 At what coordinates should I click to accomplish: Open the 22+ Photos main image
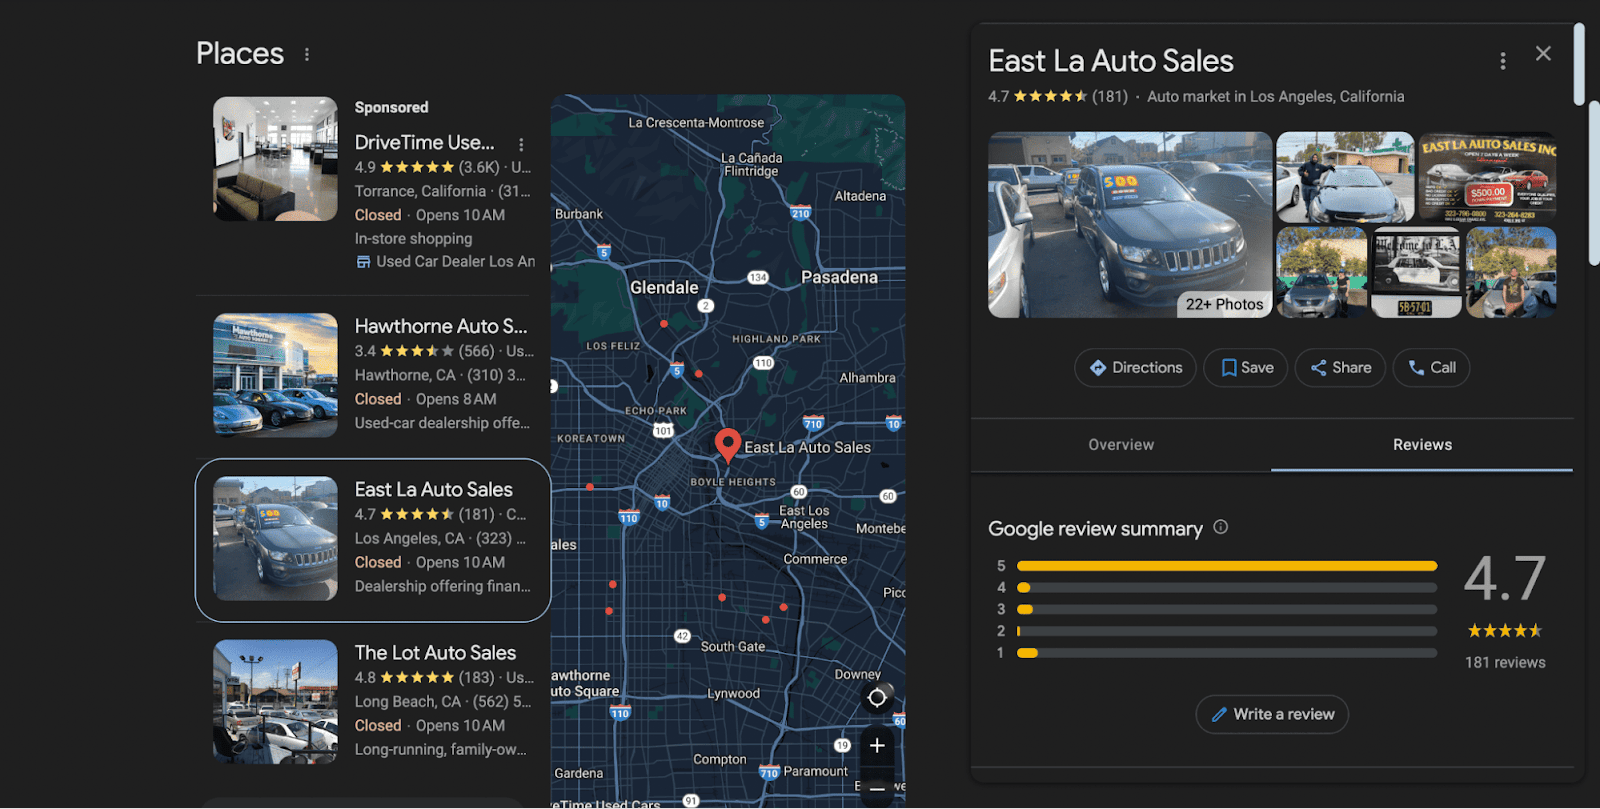(x=1130, y=225)
